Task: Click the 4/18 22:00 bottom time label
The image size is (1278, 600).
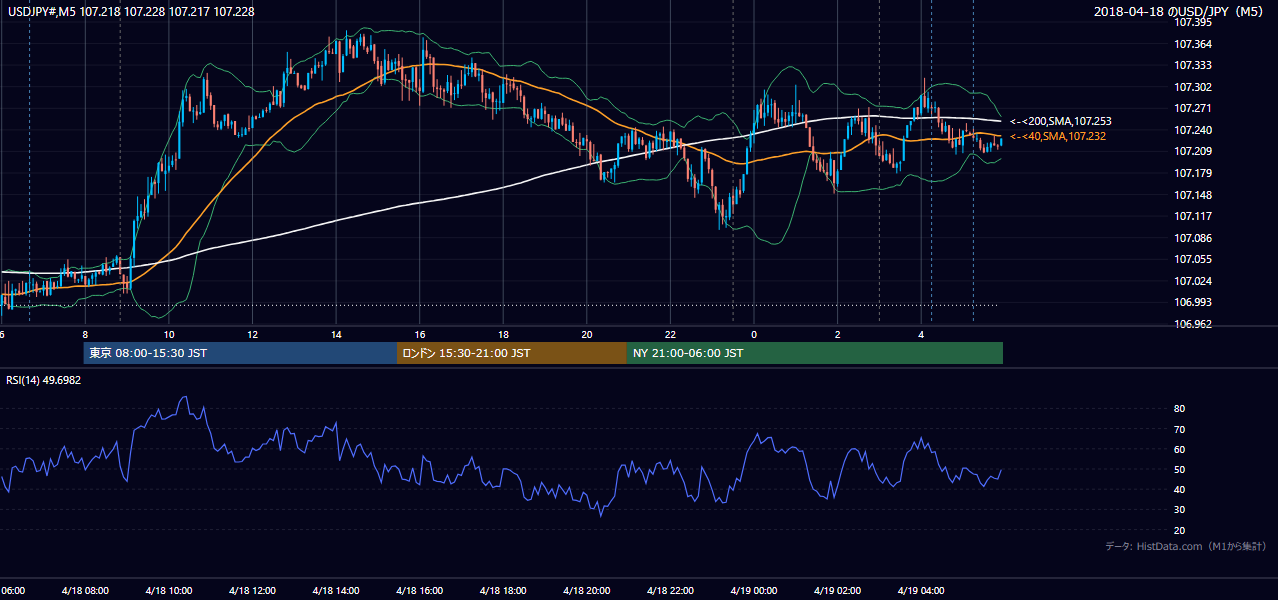Action: click(x=669, y=591)
